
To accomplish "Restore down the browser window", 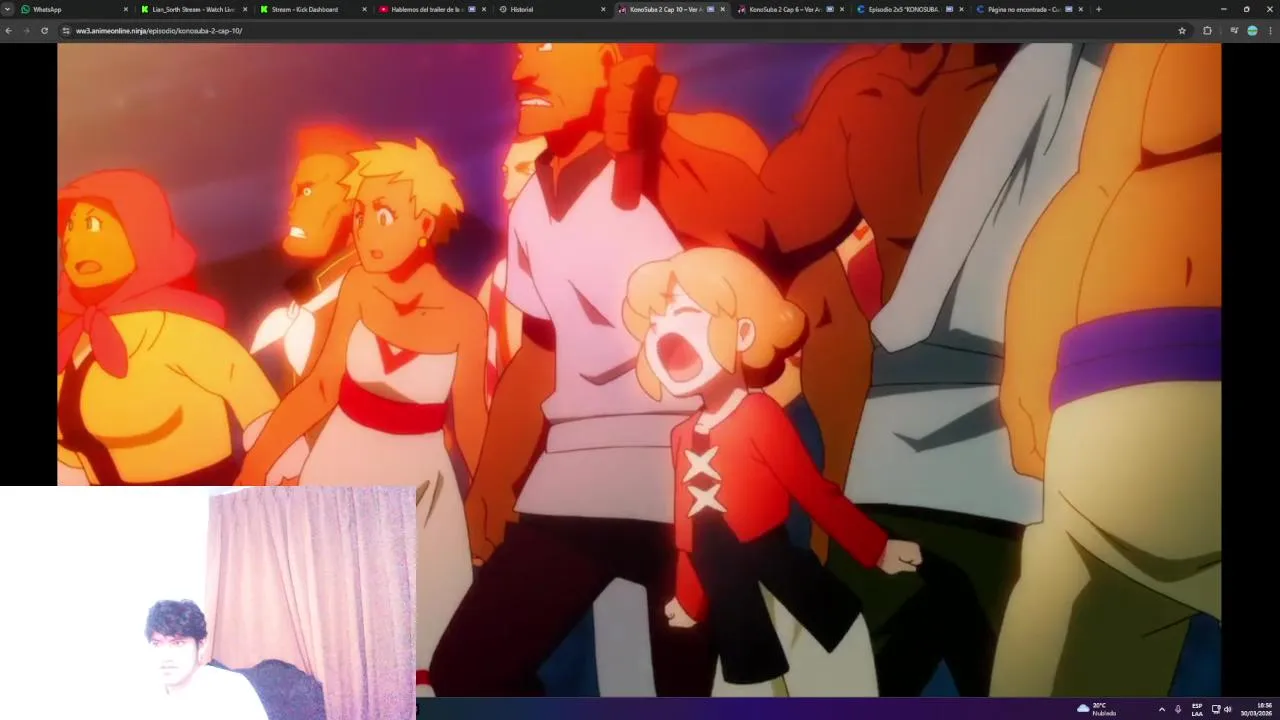I will tap(1246, 9).
